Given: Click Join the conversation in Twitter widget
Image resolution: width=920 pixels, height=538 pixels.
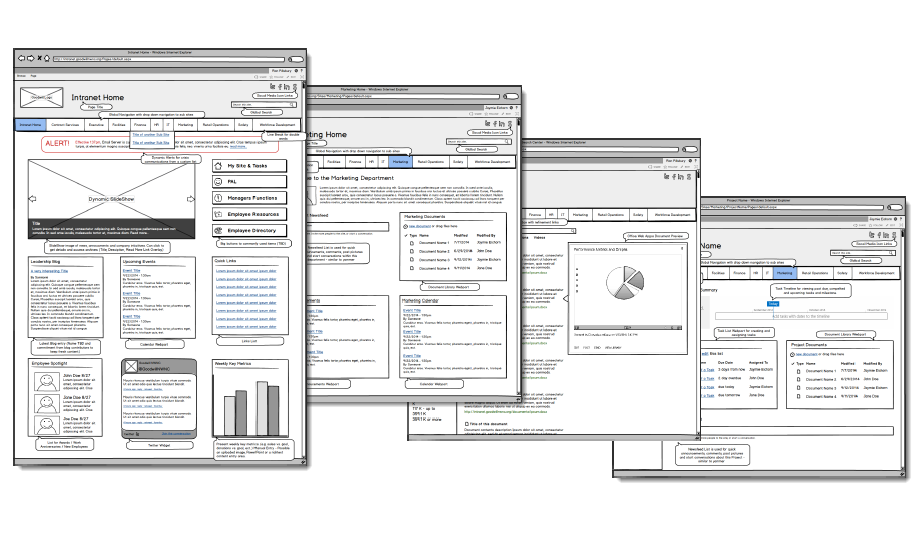Looking at the screenshot, I should point(176,434).
